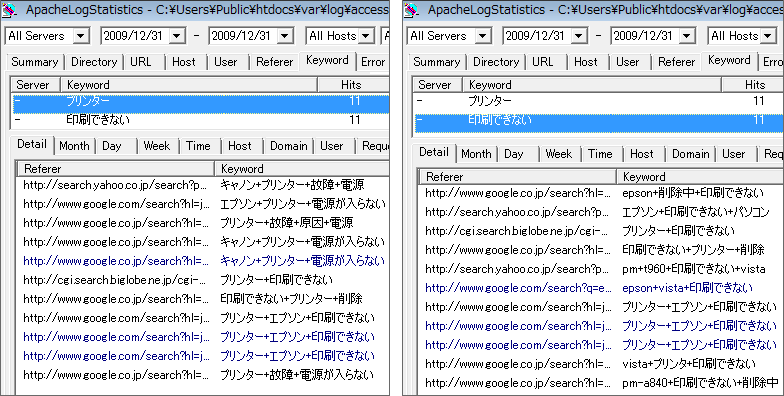Open the start date dropdown in left window
Image resolution: width=784 pixels, height=396 pixels.
point(177,36)
